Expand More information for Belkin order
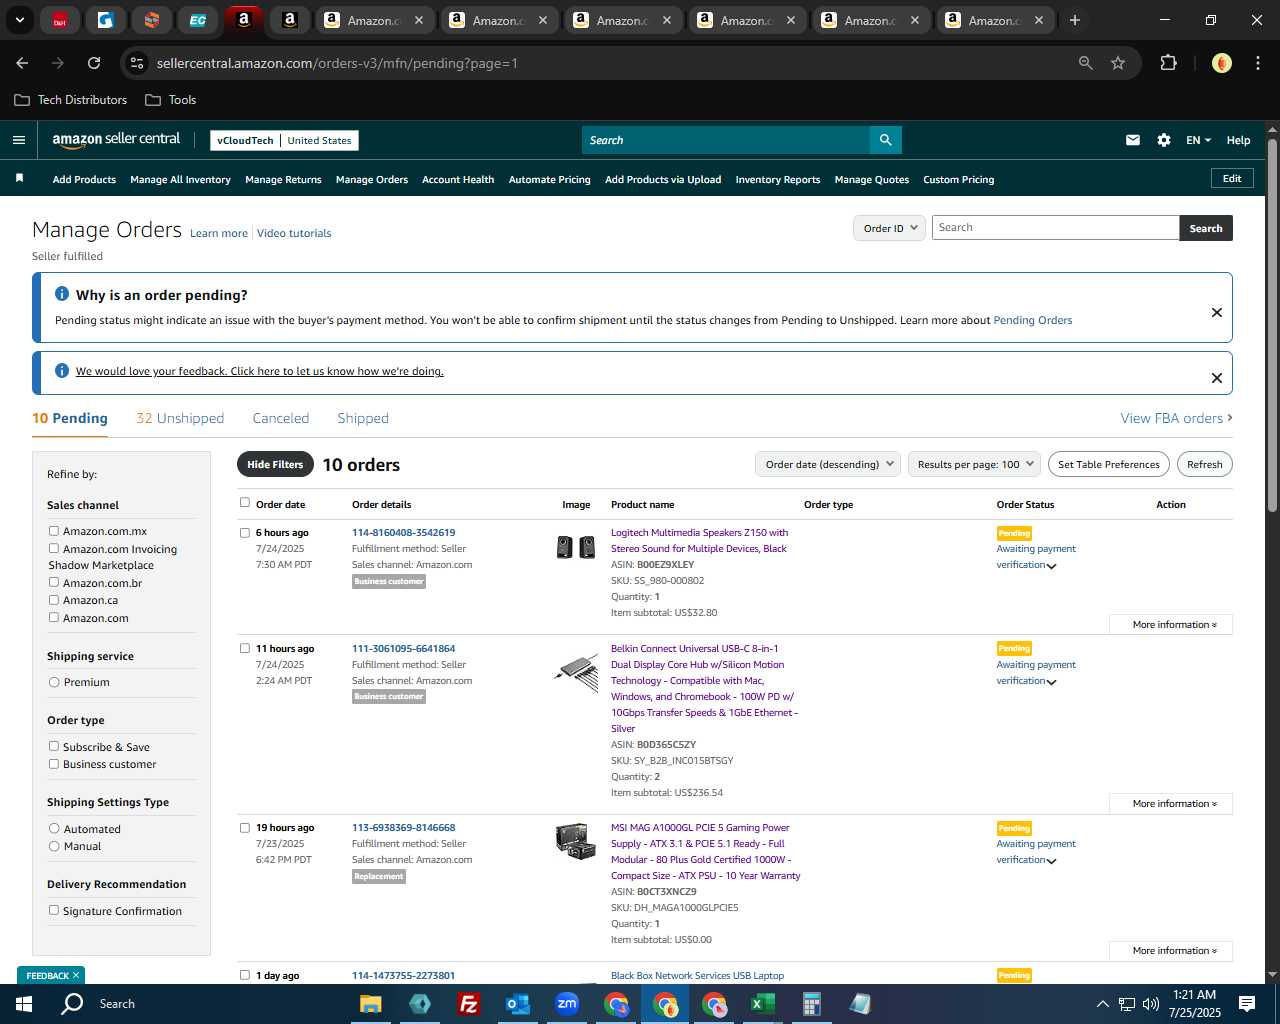The width and height of the screenshot is (1280, 1024). (x=1170, y=803)
